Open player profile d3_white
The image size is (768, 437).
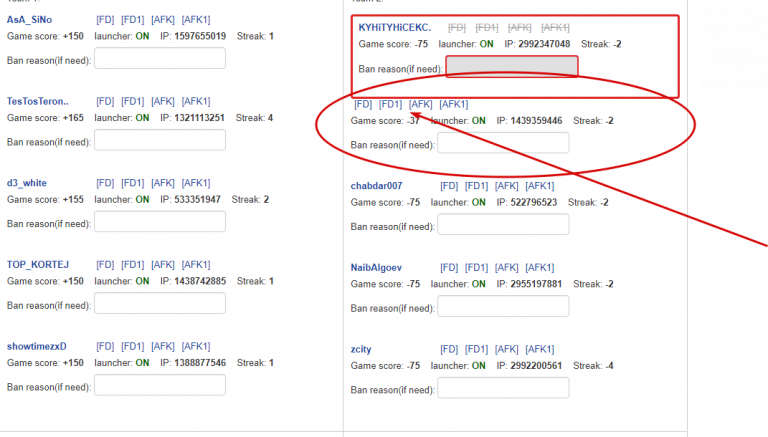click(x=27, y=183)
